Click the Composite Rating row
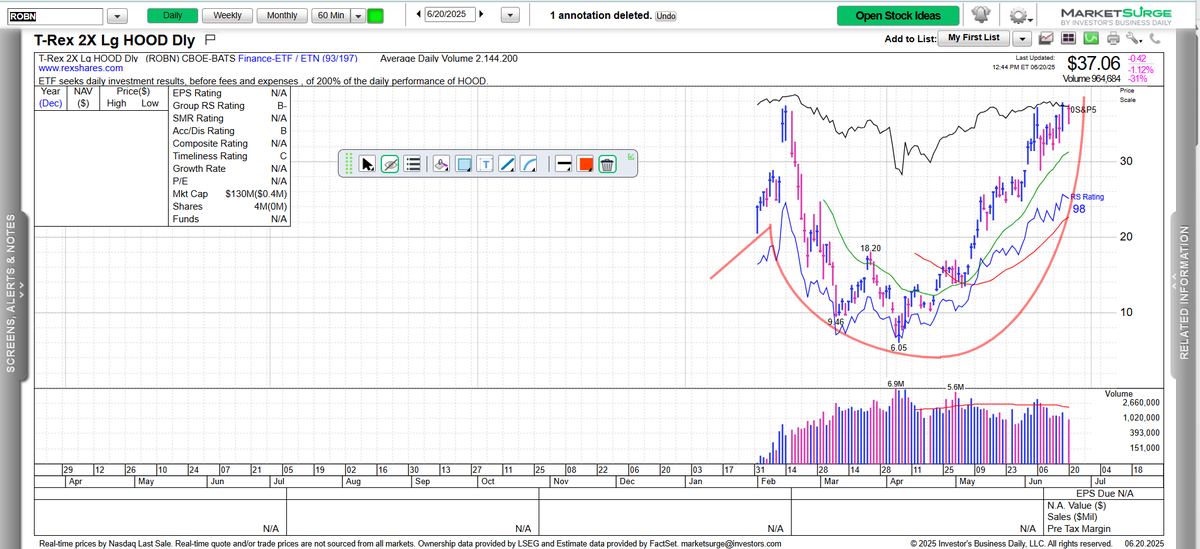The height and width of the screenshot is (549, 1200). click(230, 144)
